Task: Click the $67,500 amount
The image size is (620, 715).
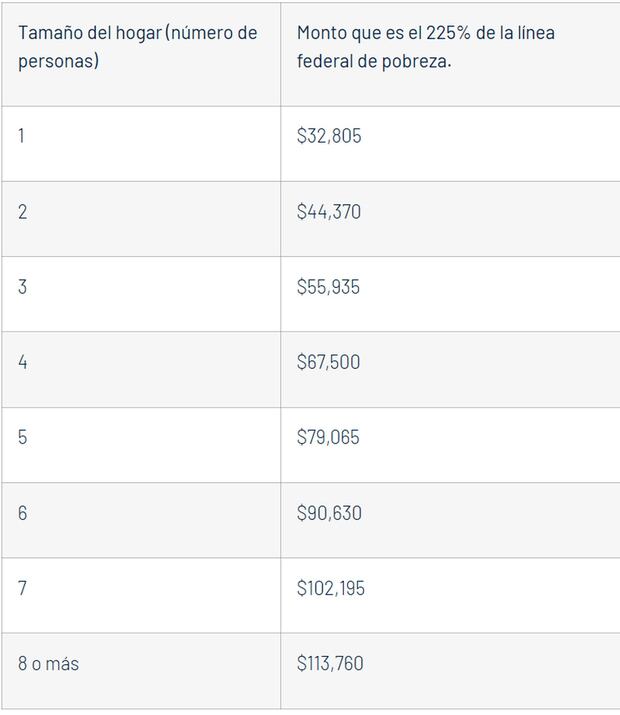Action: point(329,362)
